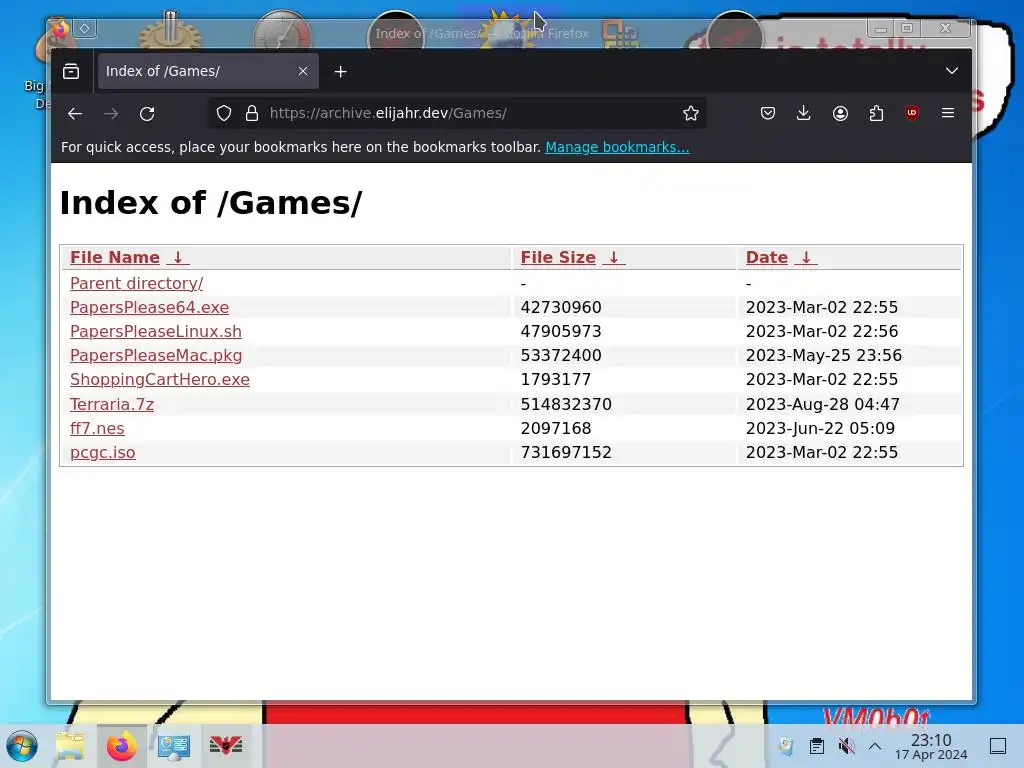Viewport: 1024px width, 768px height.
Task: Download pcgc.iso
Action: coord(103,453)
